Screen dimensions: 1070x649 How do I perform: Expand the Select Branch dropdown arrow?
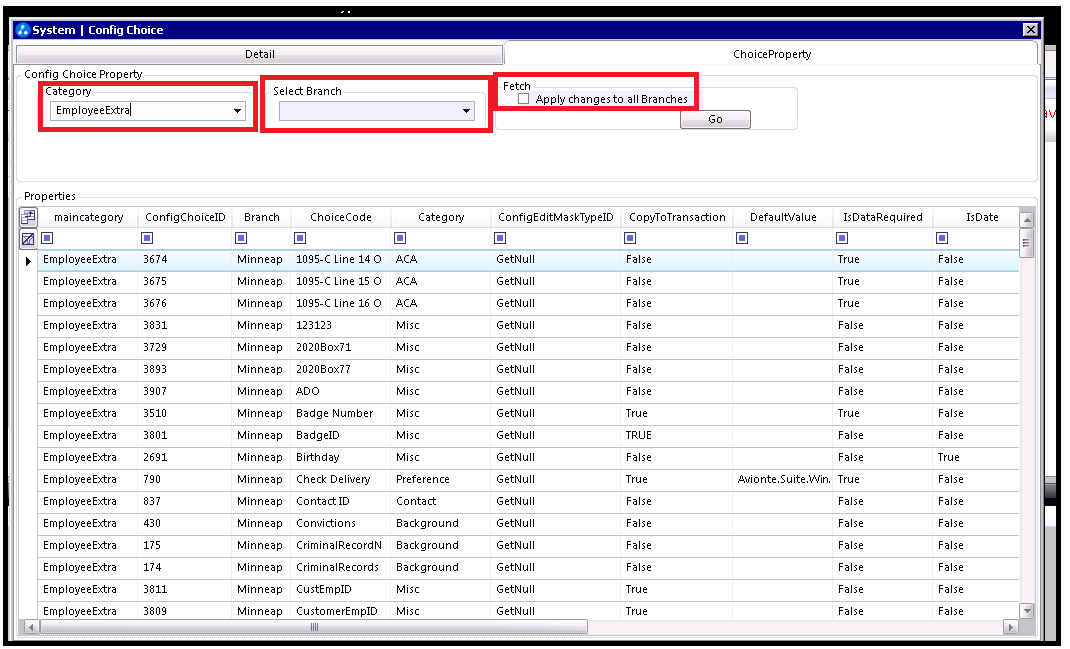467,111
